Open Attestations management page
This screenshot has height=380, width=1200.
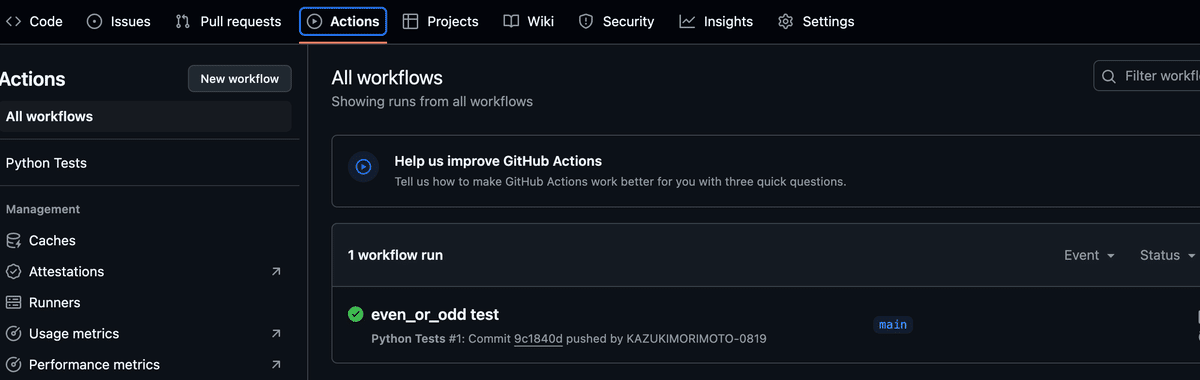(x=146, y=271)
